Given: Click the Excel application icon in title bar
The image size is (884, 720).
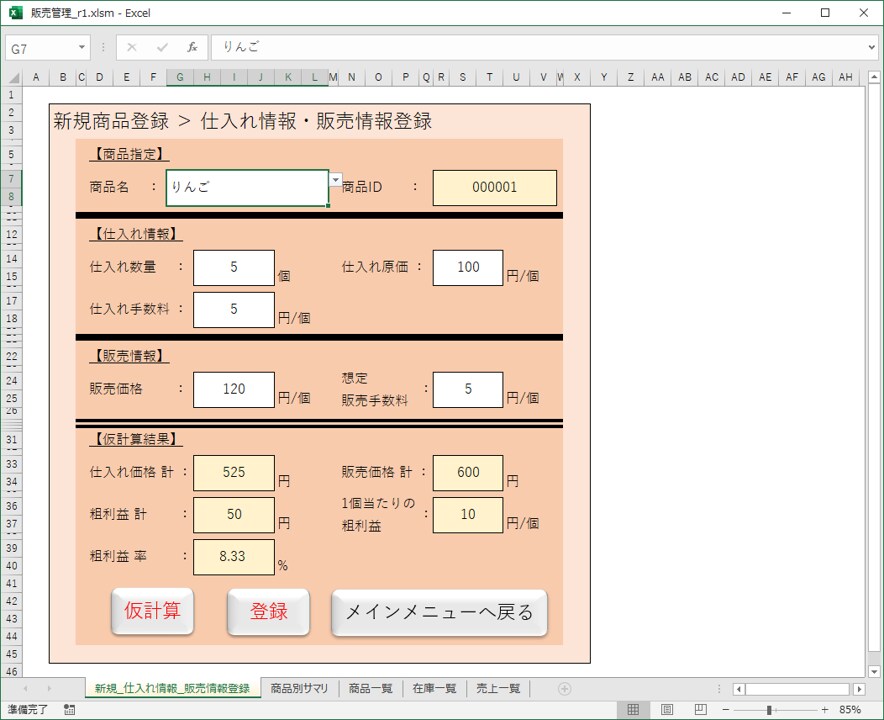Looking at the screenshot, I should pyautogui.click(x=15, y=12).
